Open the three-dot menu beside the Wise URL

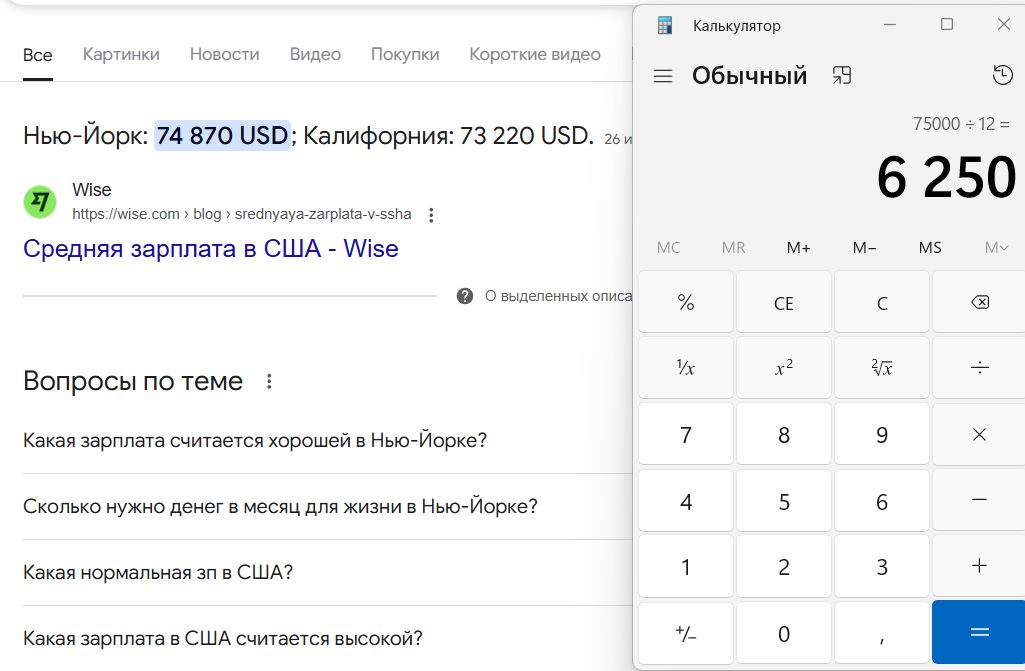point(431,215)
